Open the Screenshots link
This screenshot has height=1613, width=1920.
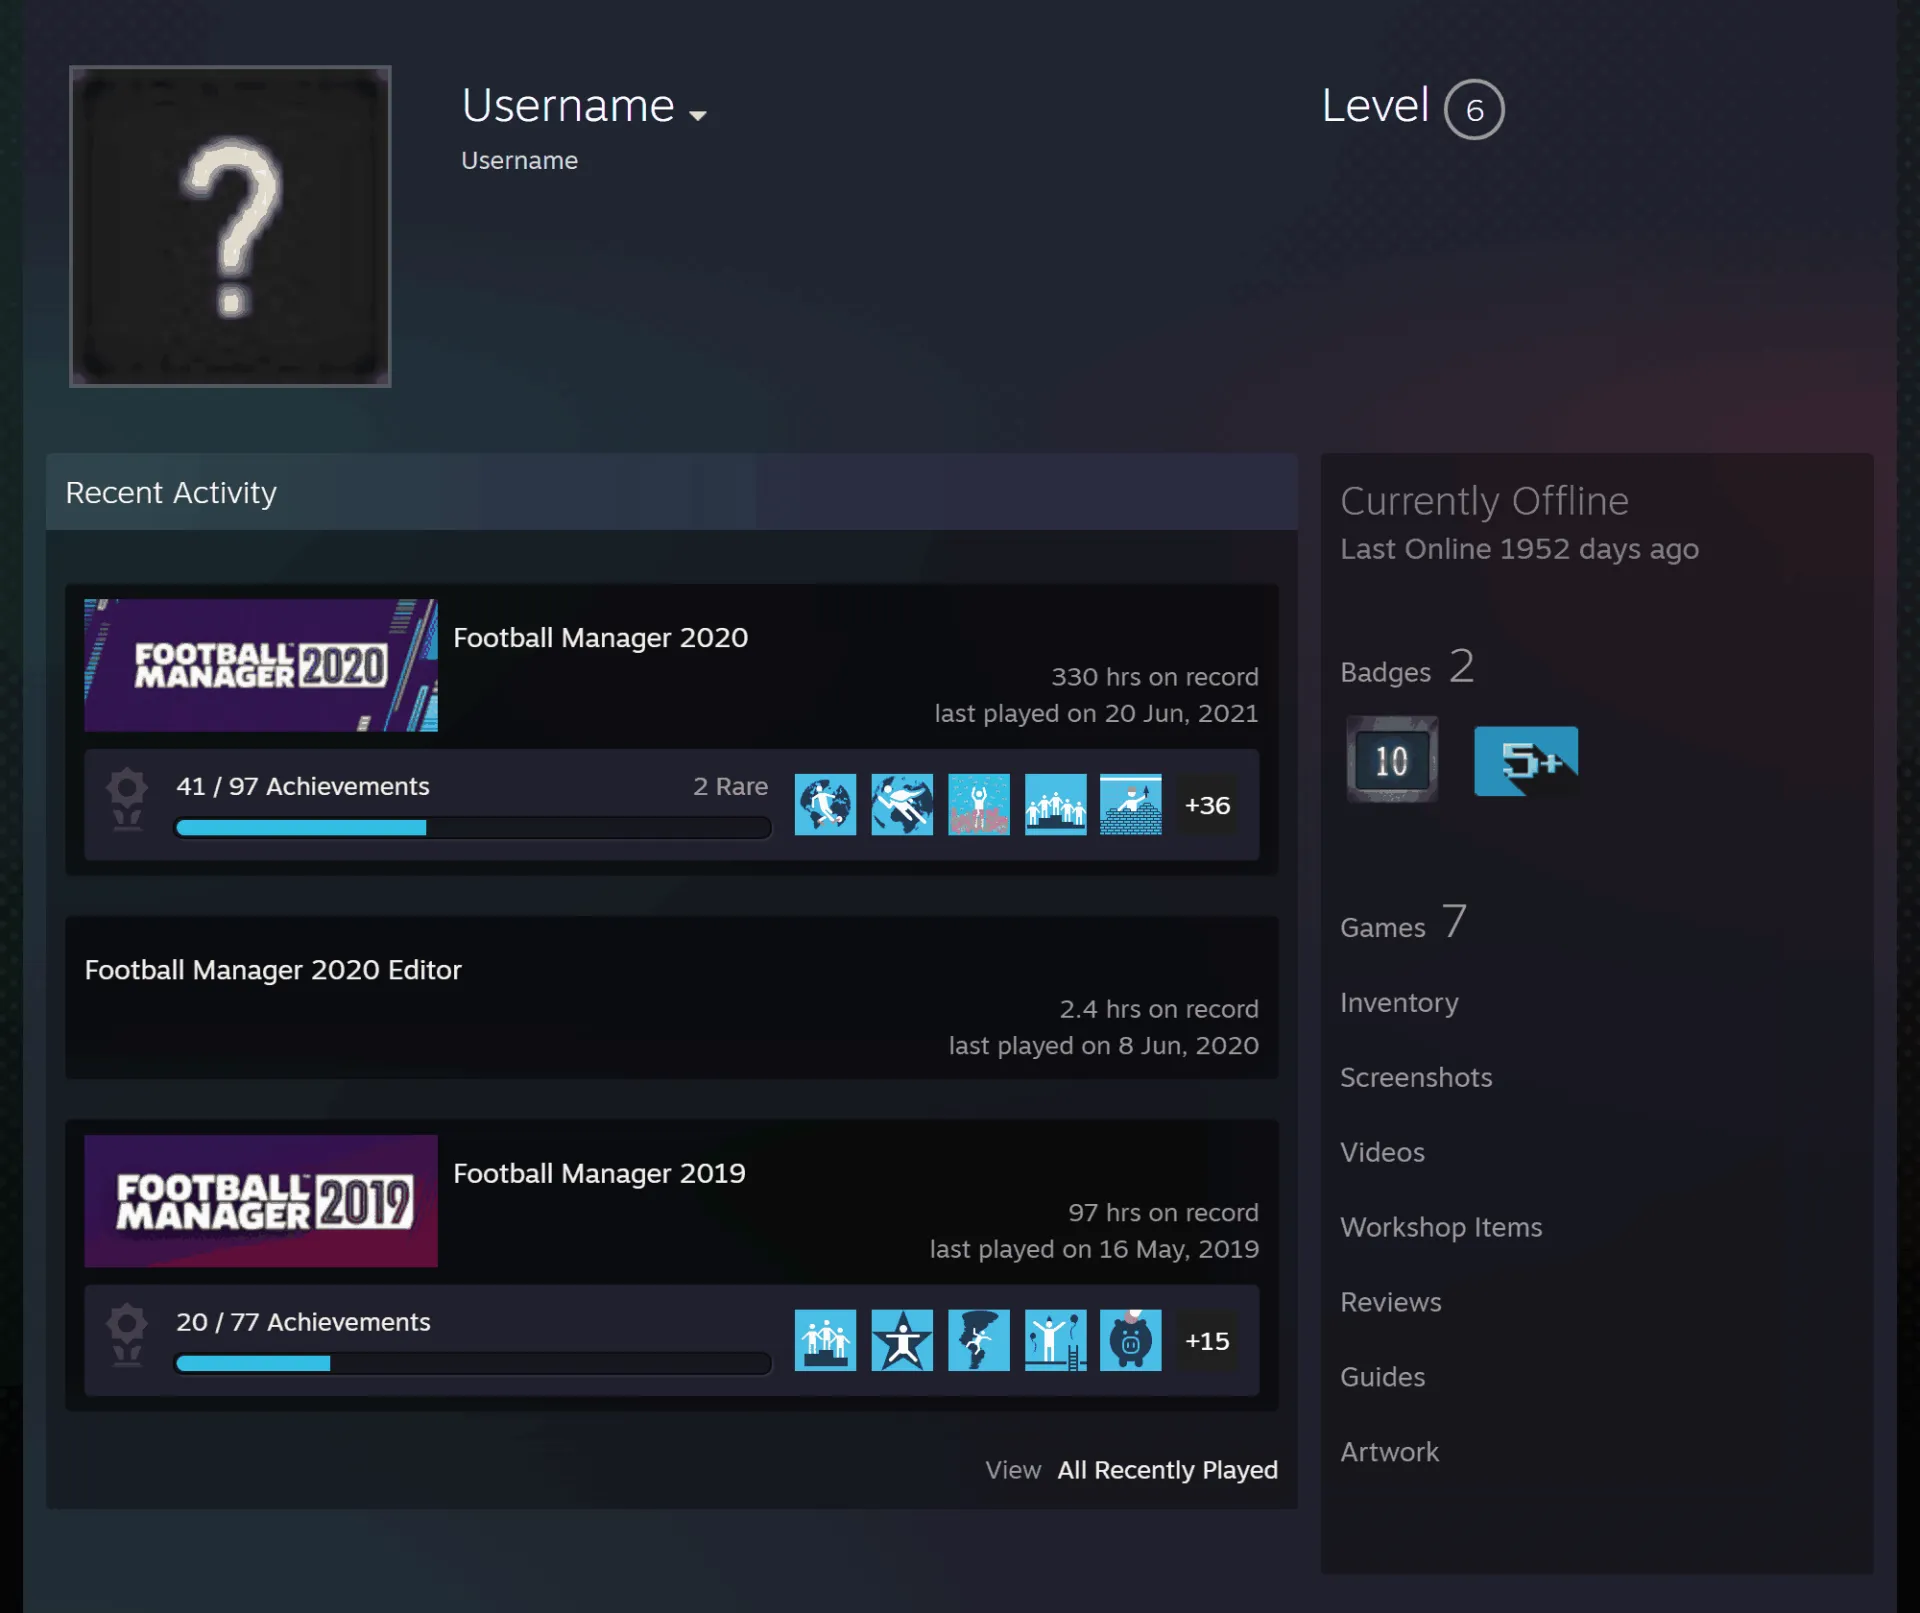coord(1416,1077)
